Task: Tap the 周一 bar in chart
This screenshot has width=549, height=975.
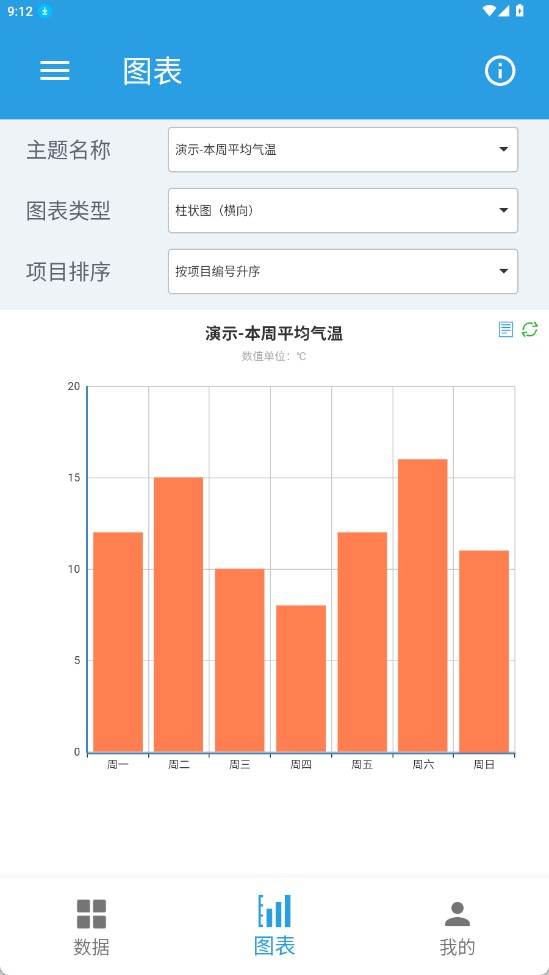Action: pos(118,642)
